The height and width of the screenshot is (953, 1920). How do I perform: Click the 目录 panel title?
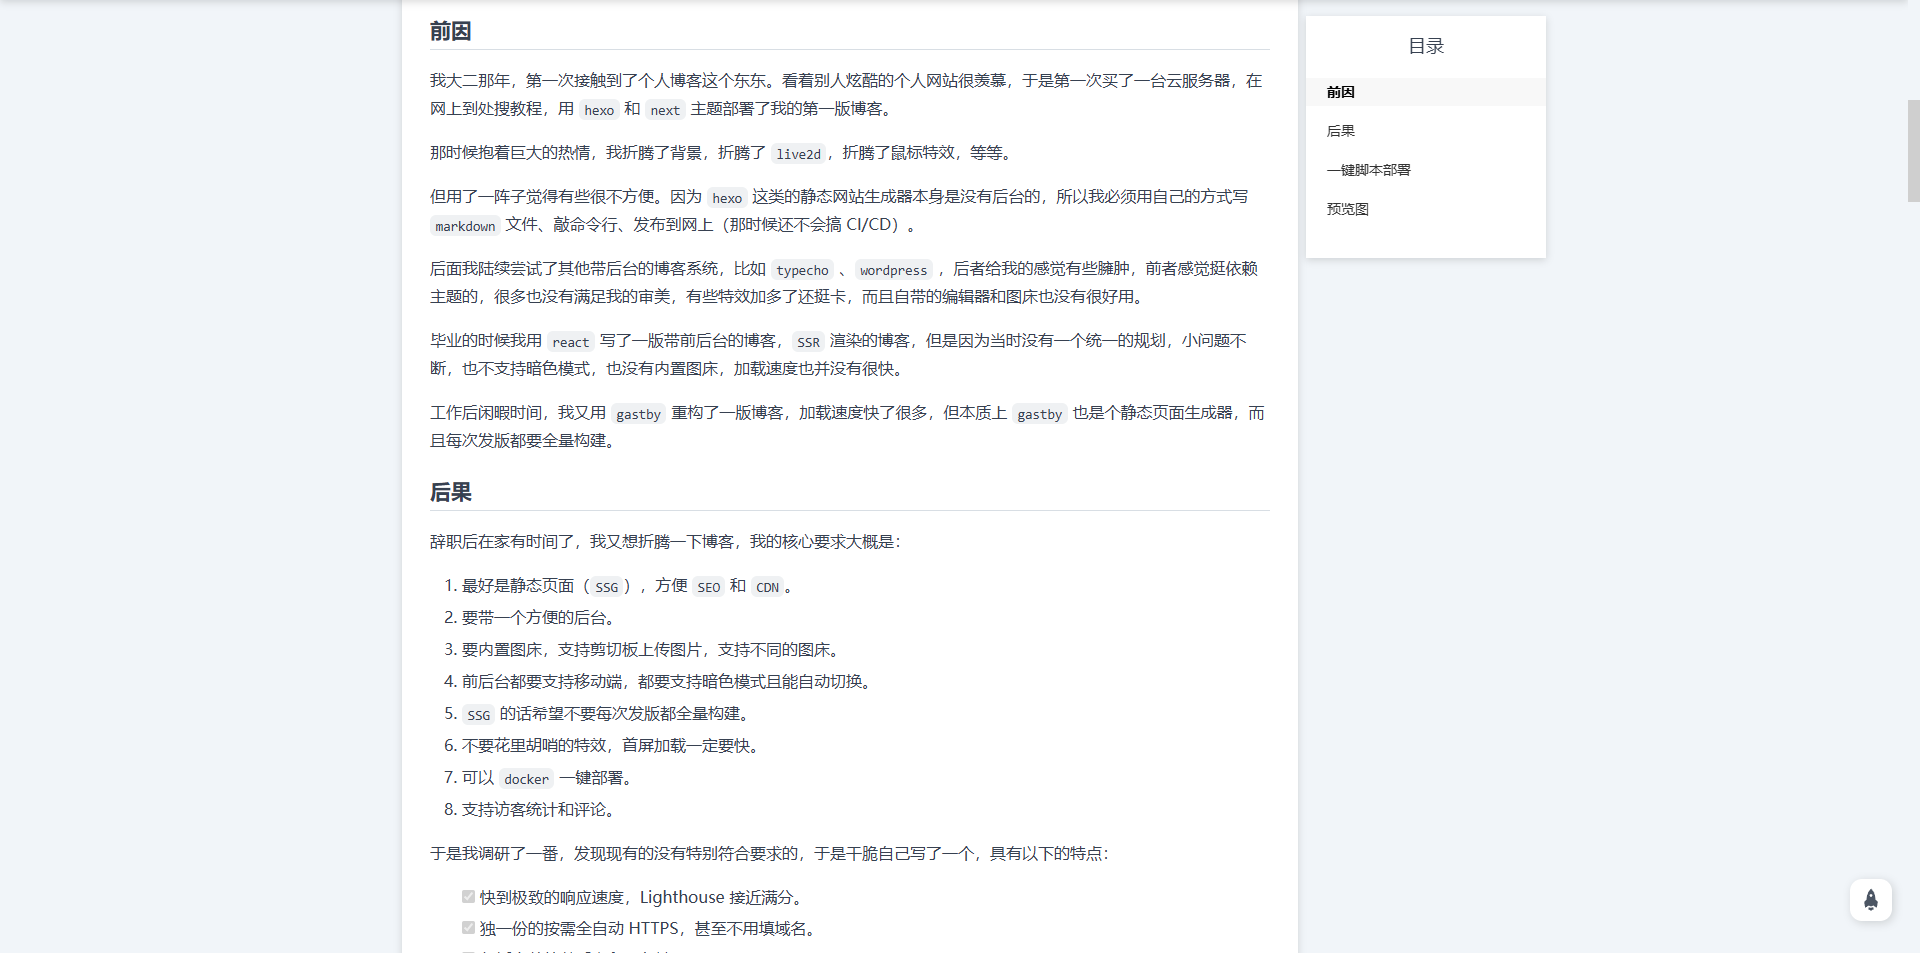click(1425, 46)
